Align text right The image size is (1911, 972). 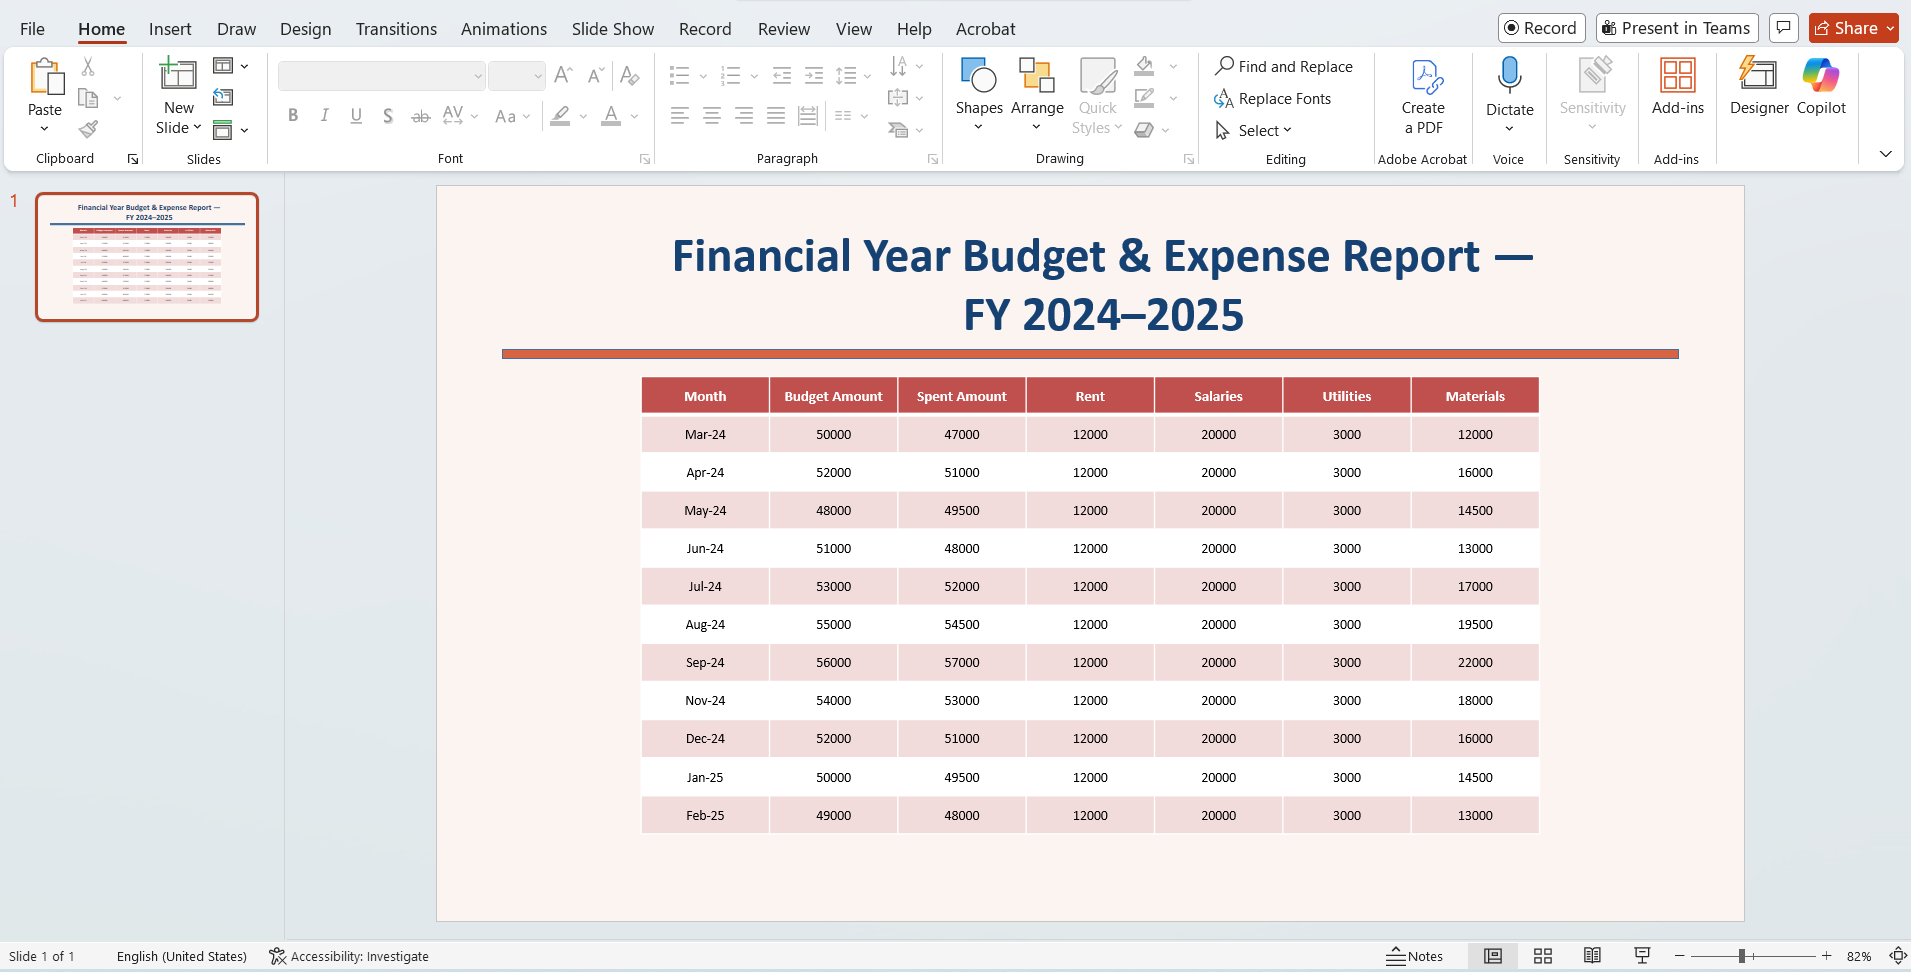click(744, 116)
